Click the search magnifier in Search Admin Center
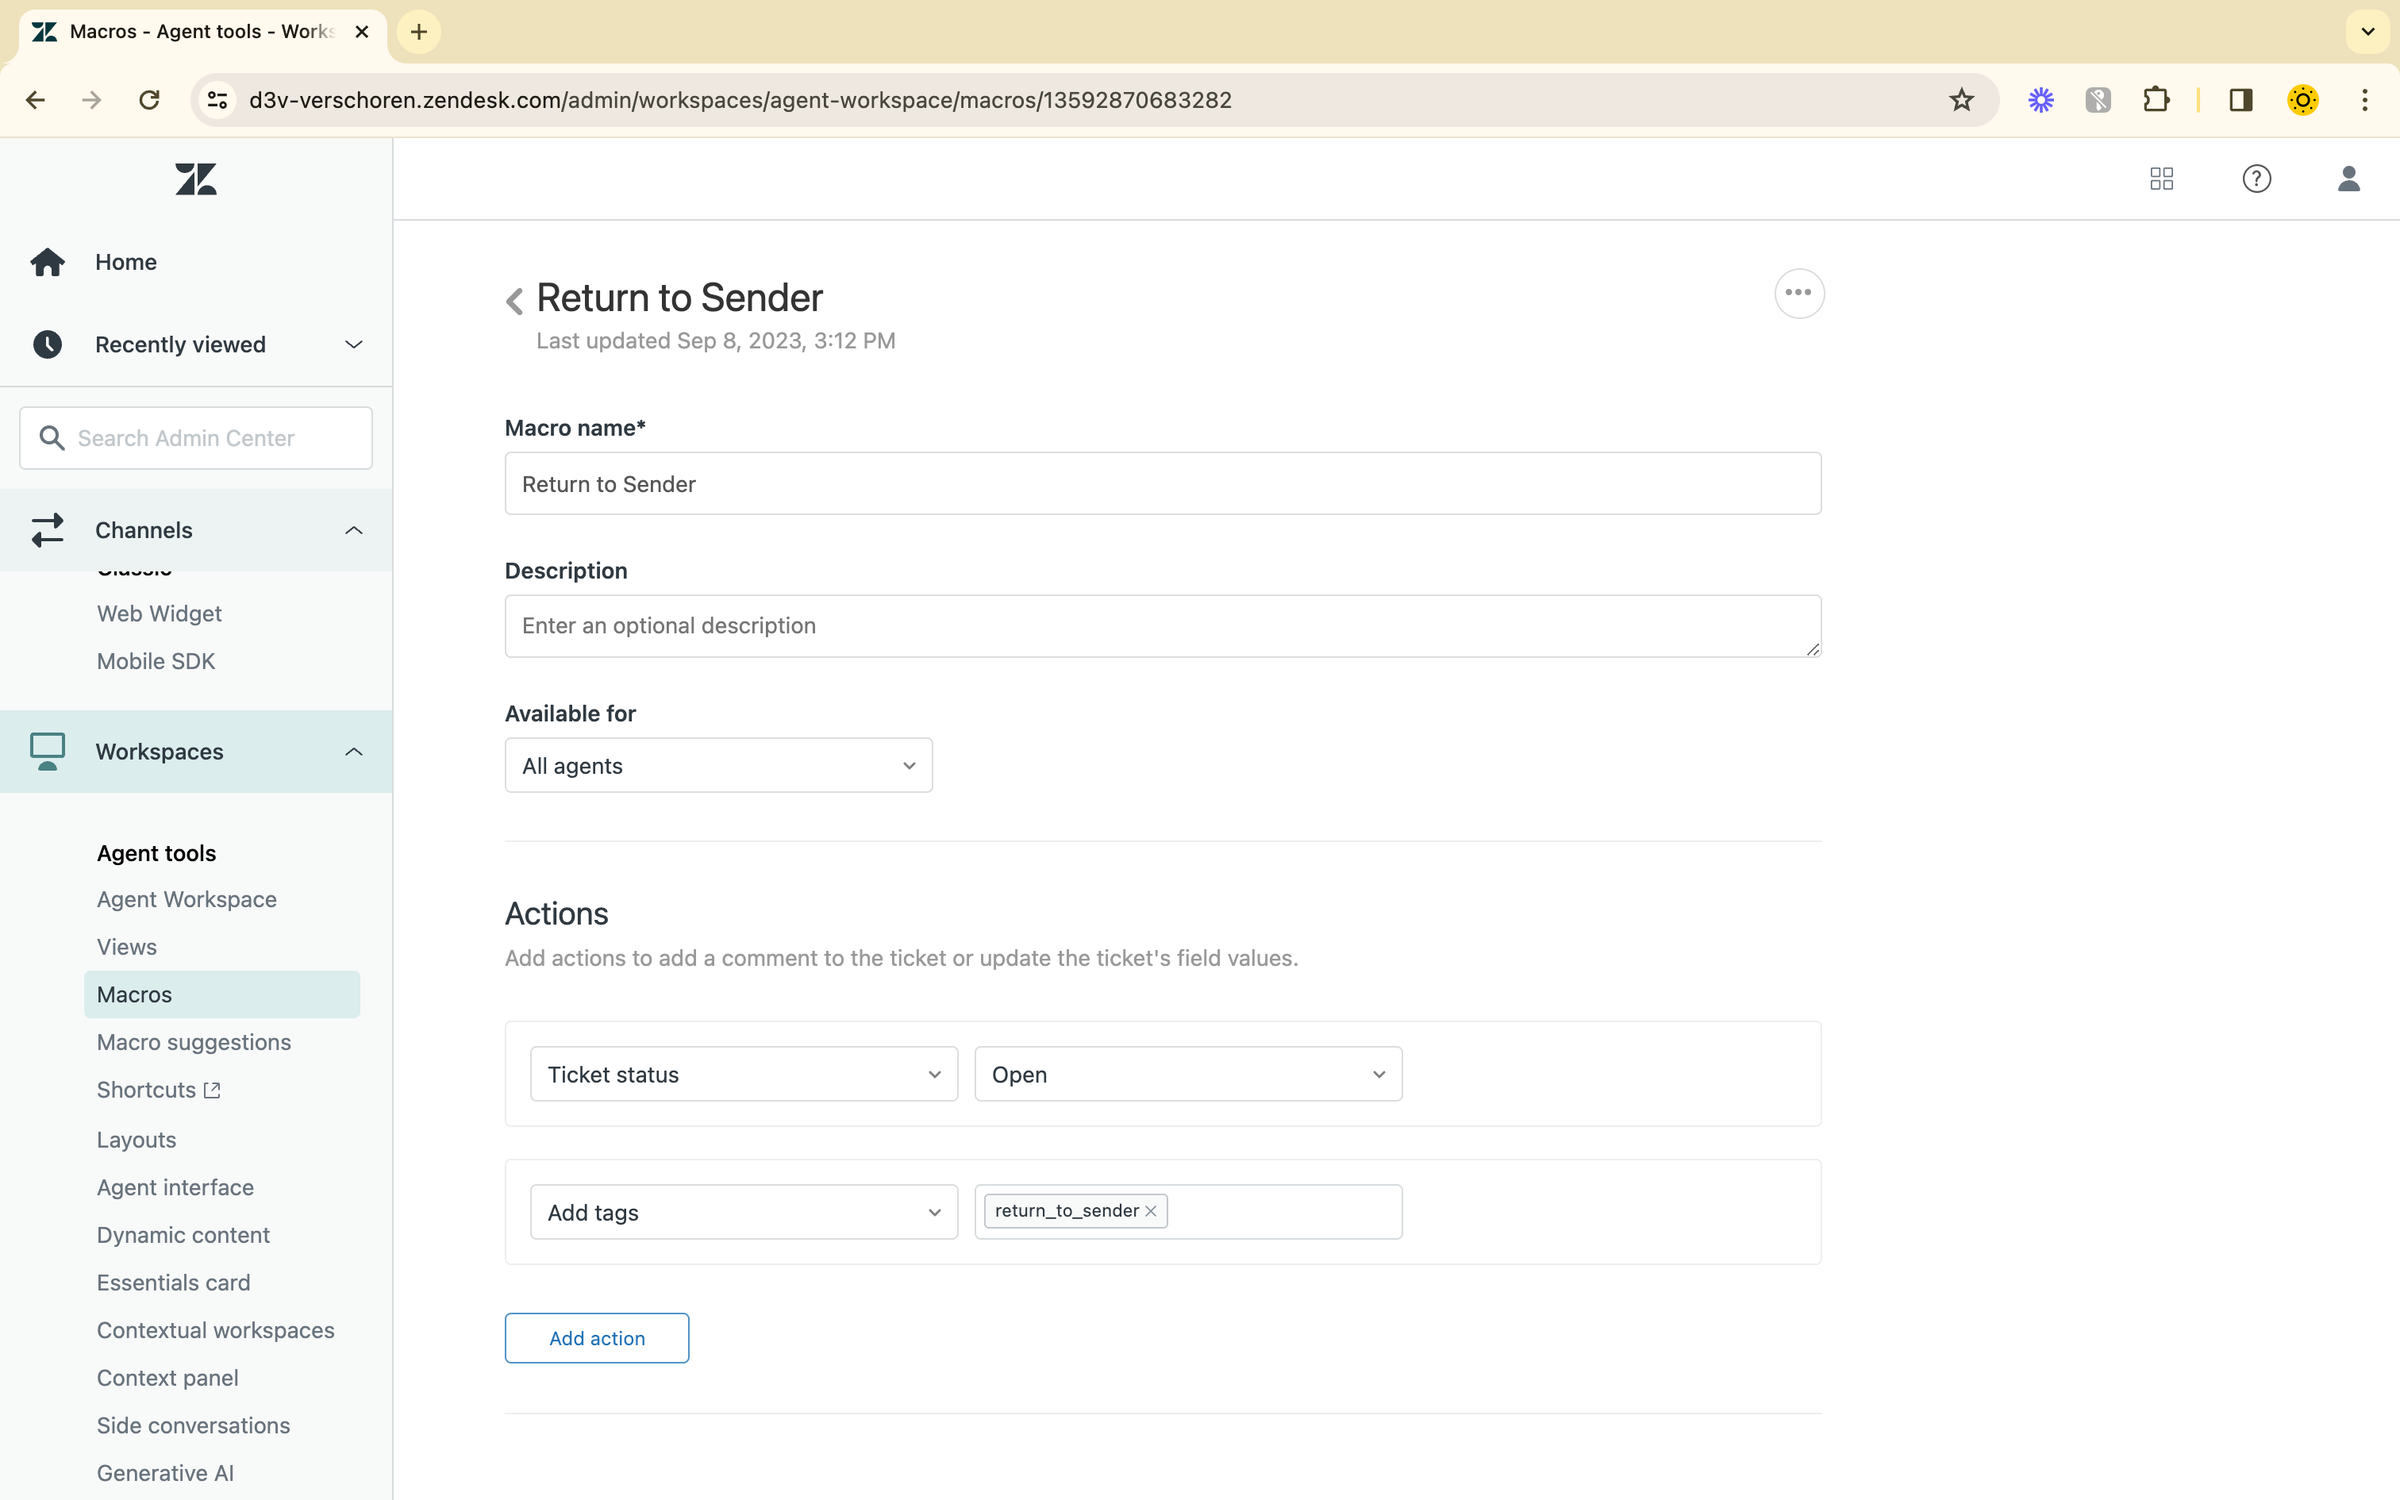Screen dimensions: 2400x1500 (x=53, y=438)
